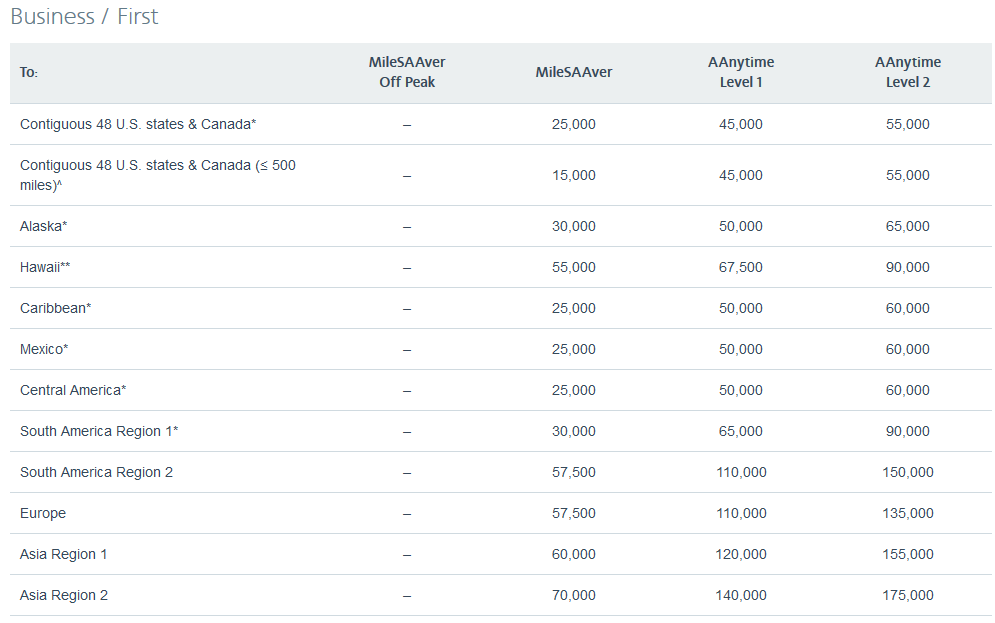The height and width of the screenshot is (623, 995).
Task: Click Alaska's 30,000 MileSAAver value
Action: 574,226
